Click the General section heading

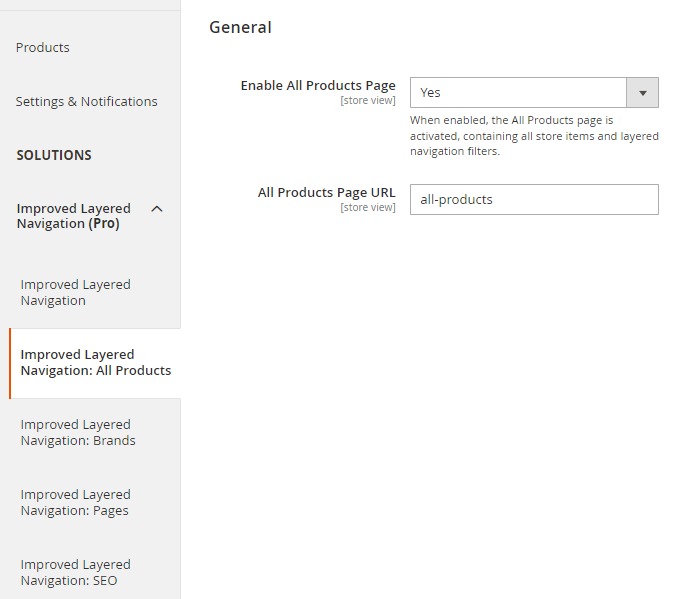pos(240,27)
